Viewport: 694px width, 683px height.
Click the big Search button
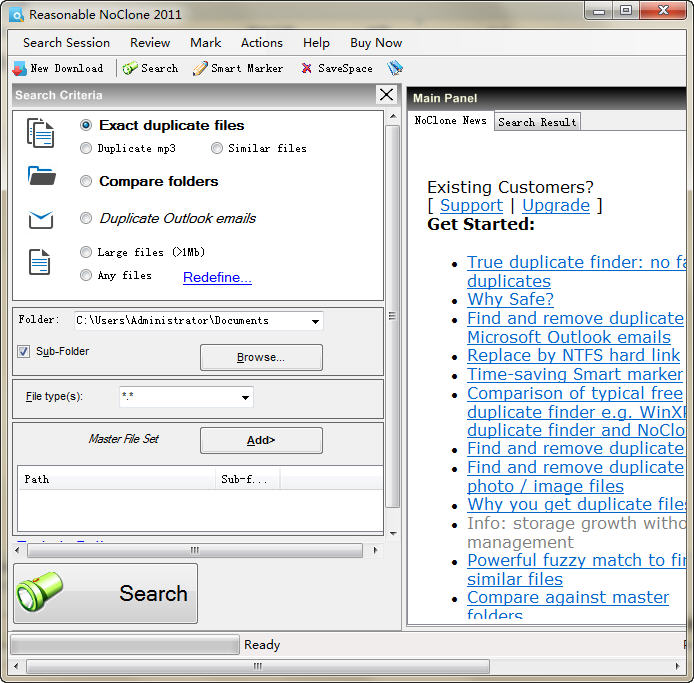[106, 593]
